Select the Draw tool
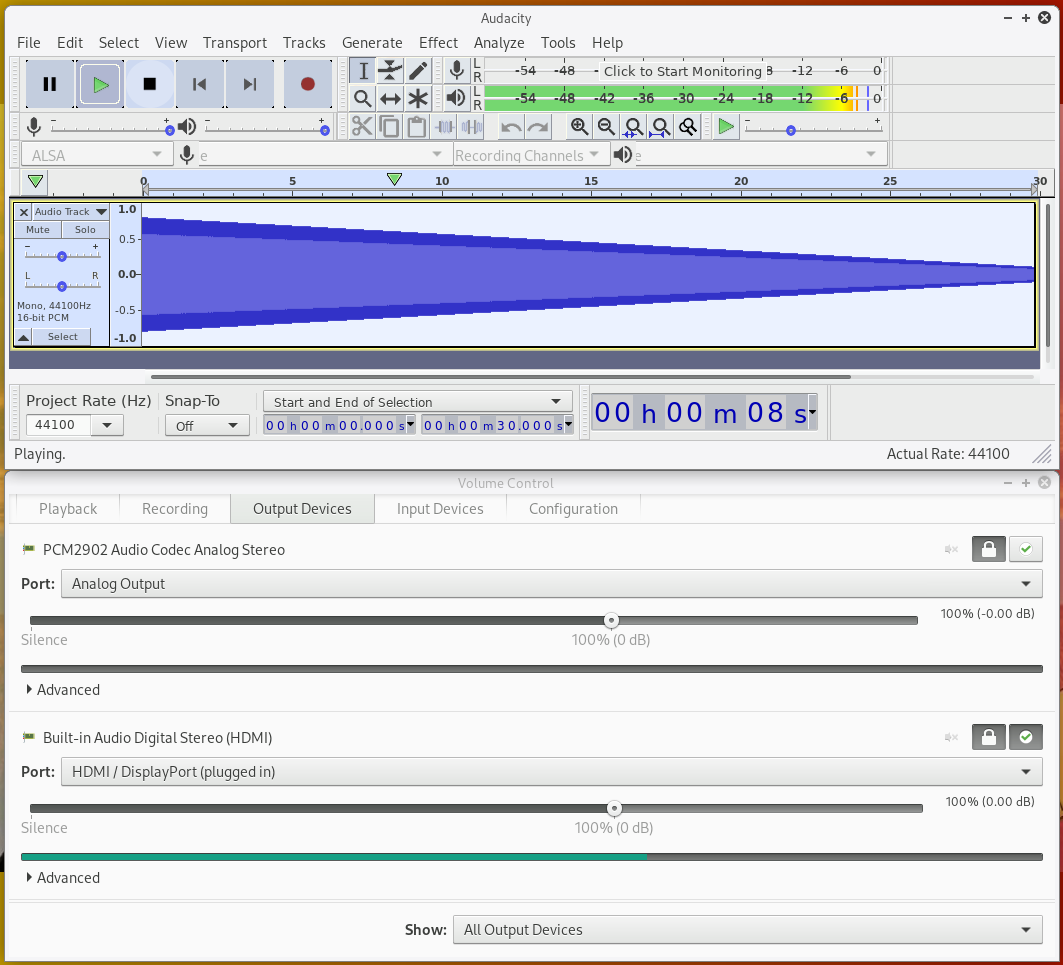This screenshot has width=1063, height=965. tap(419, 70)
